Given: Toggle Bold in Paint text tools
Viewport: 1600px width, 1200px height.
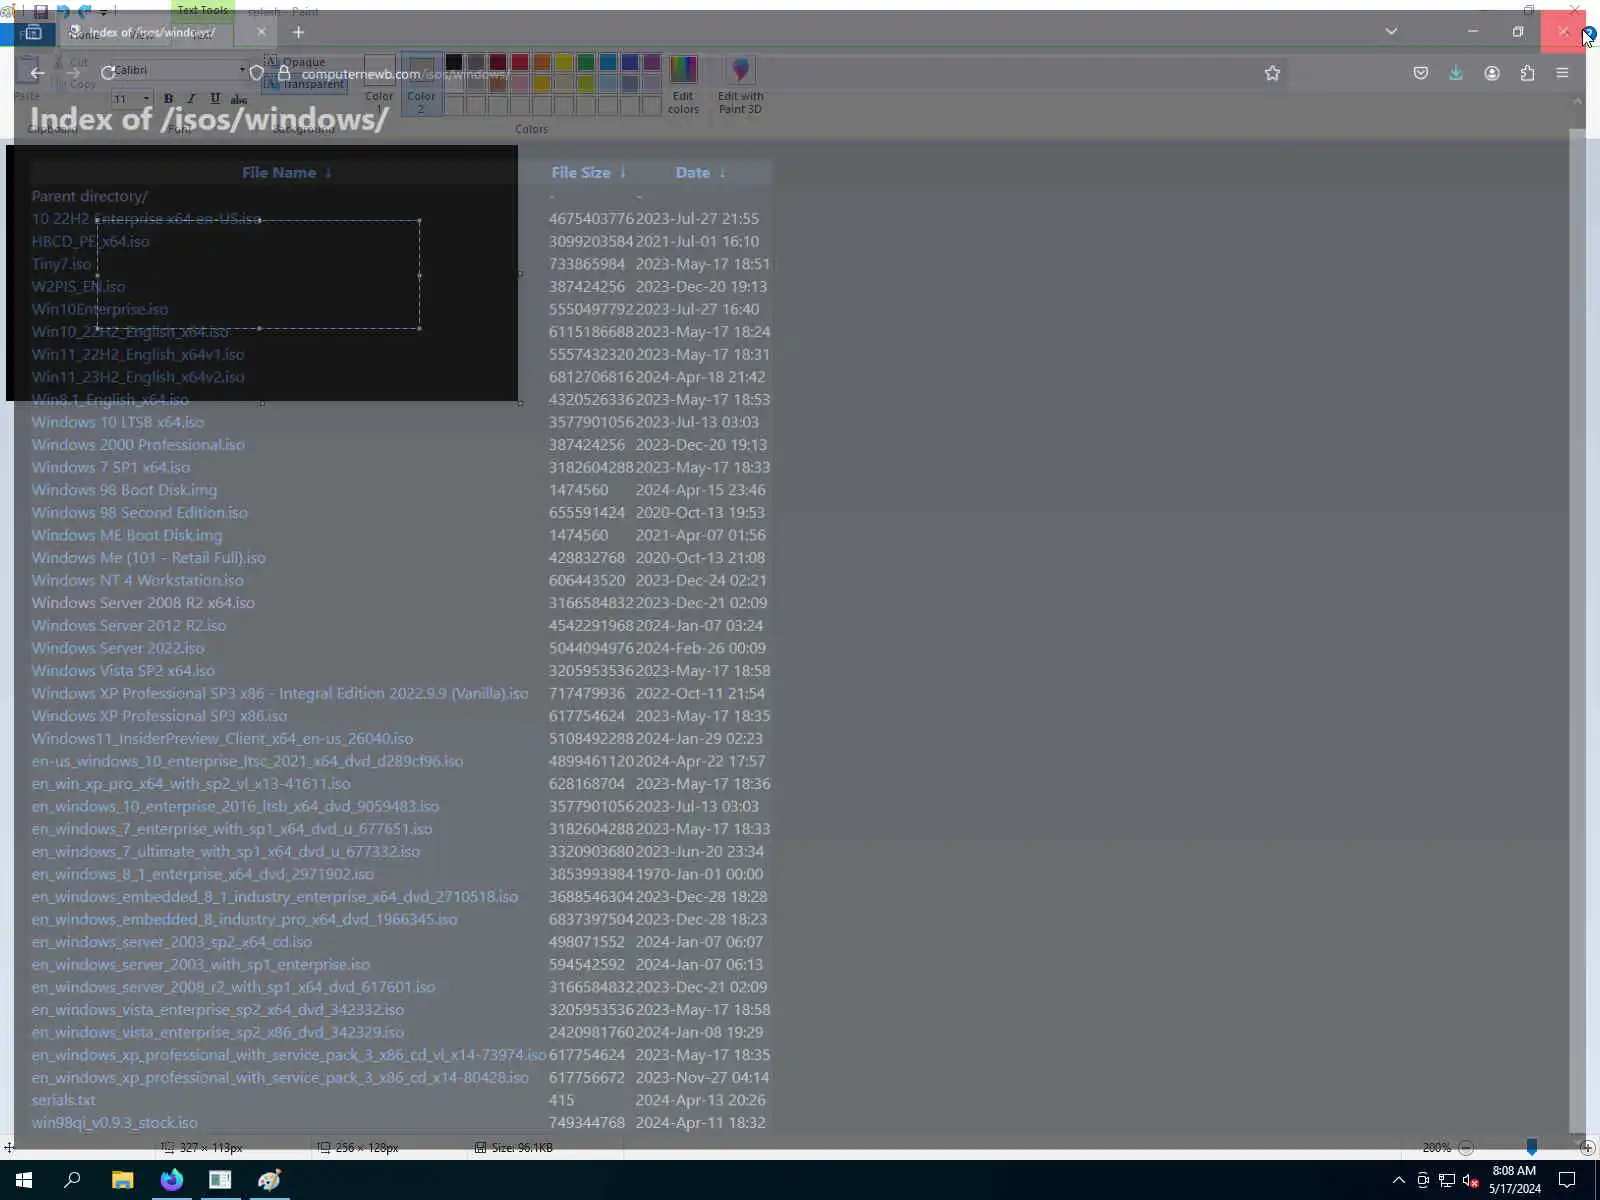Looking at the screenshot, I should point(168,98).
